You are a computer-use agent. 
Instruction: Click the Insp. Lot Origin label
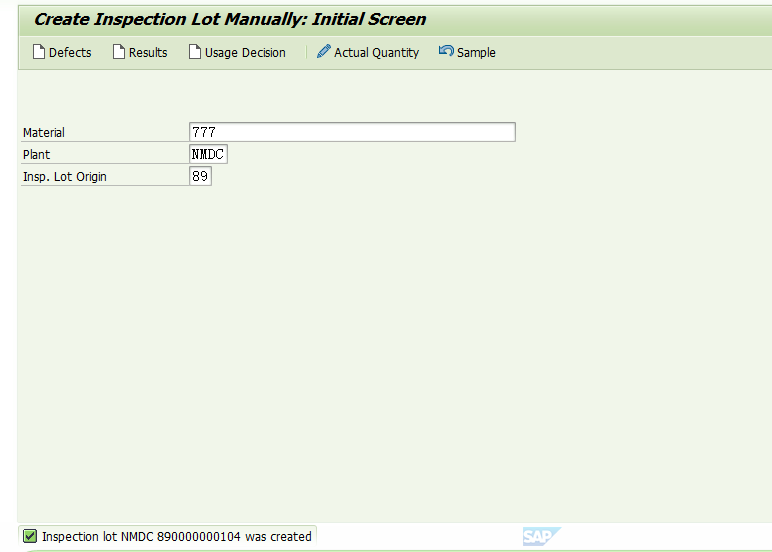point(65,177)
